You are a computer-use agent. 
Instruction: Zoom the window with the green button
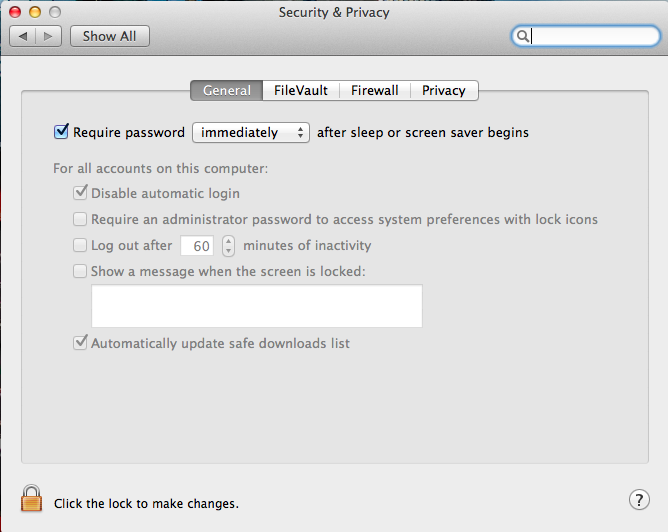[54, 12]
